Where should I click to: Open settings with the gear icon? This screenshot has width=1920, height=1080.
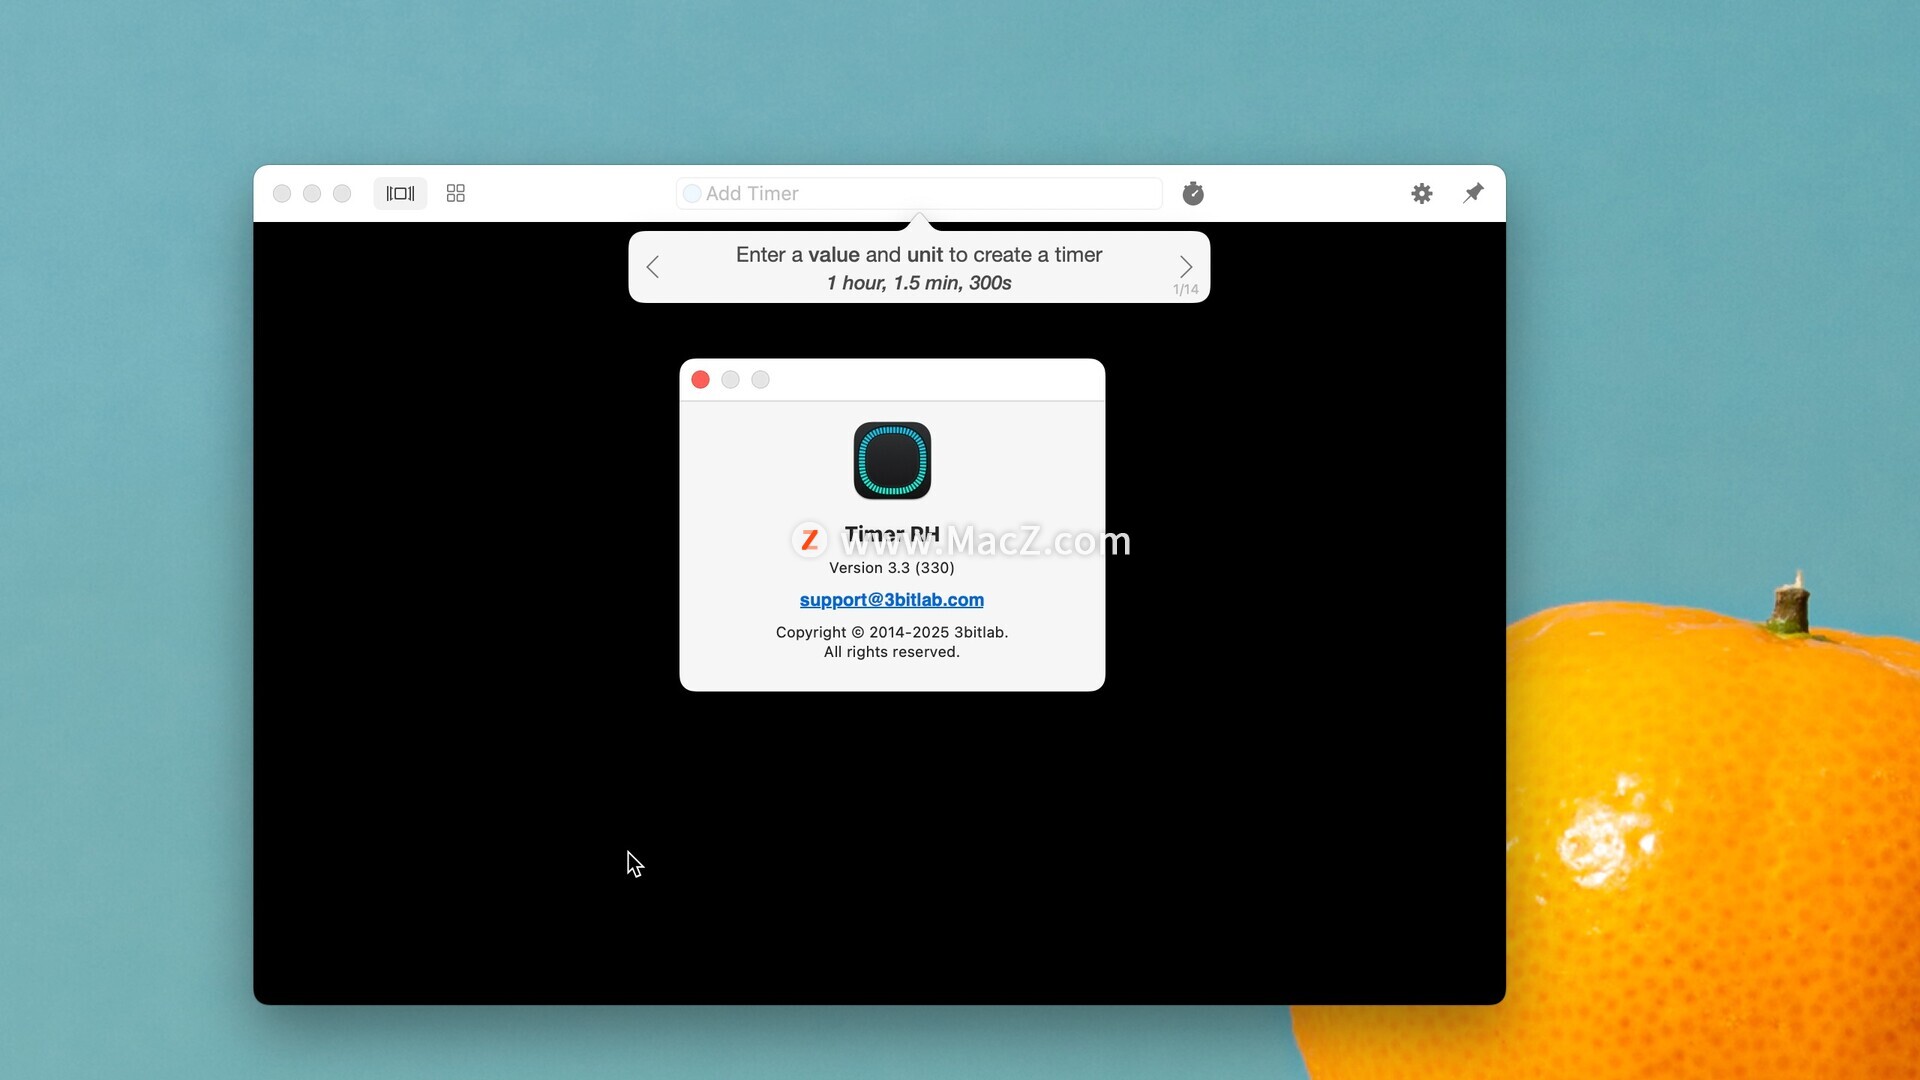point(1422,193)
